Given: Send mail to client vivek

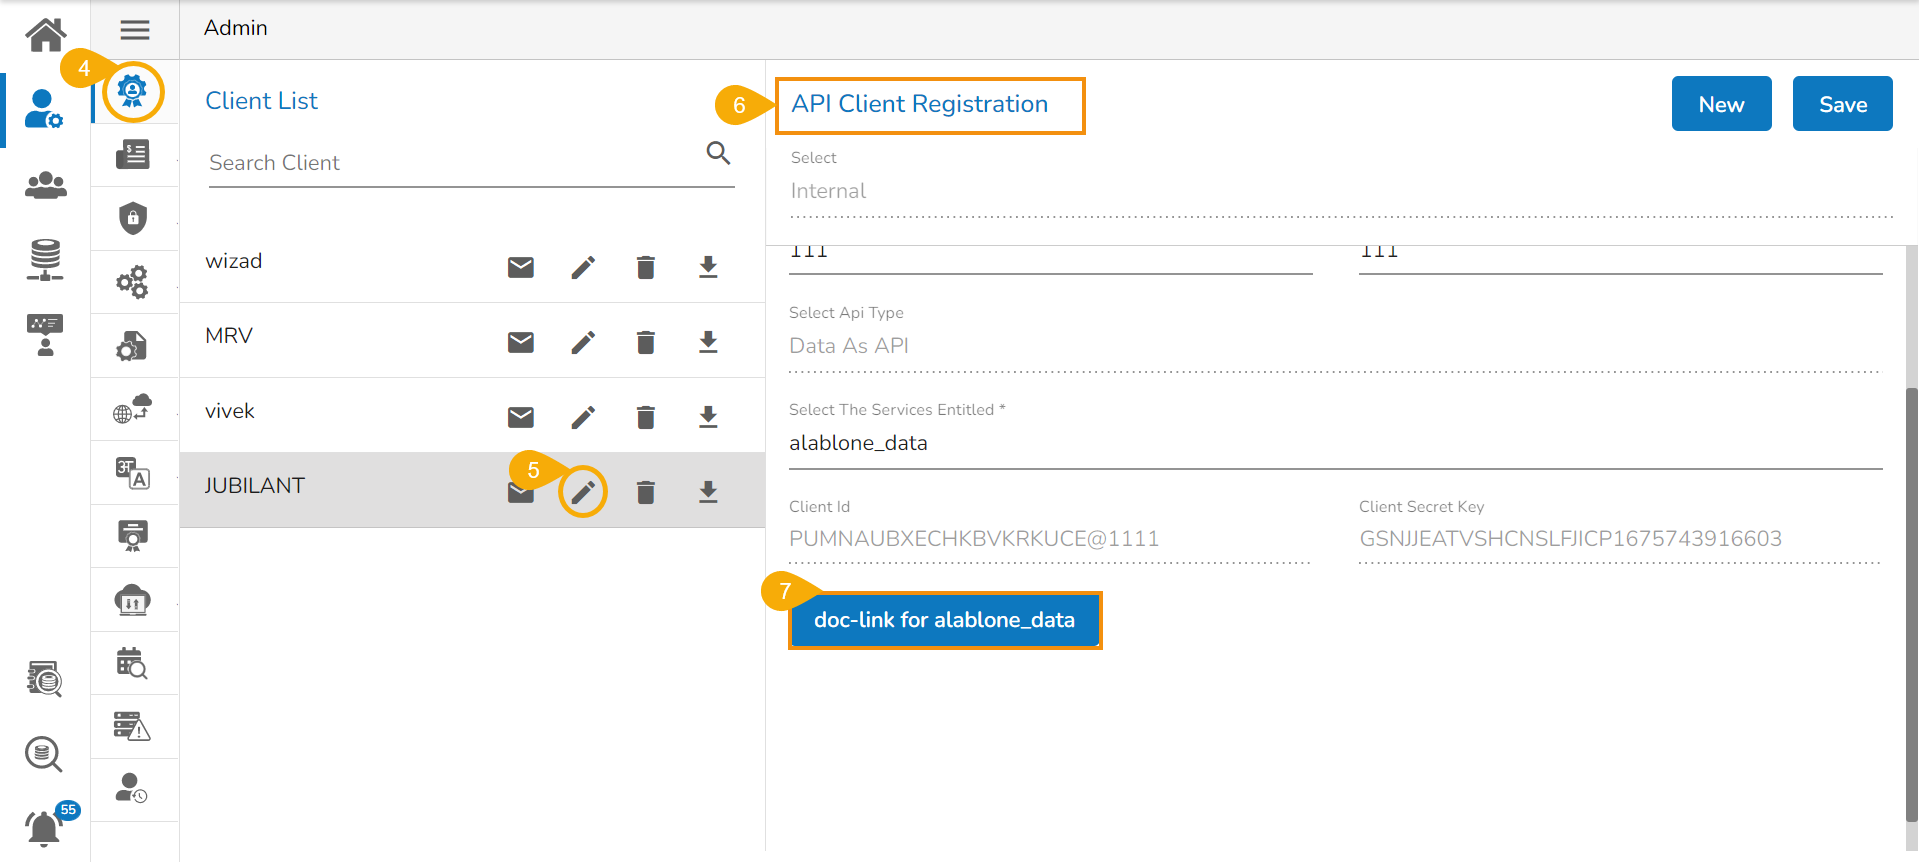Looking at the screenshot, I should click(521, 417).
